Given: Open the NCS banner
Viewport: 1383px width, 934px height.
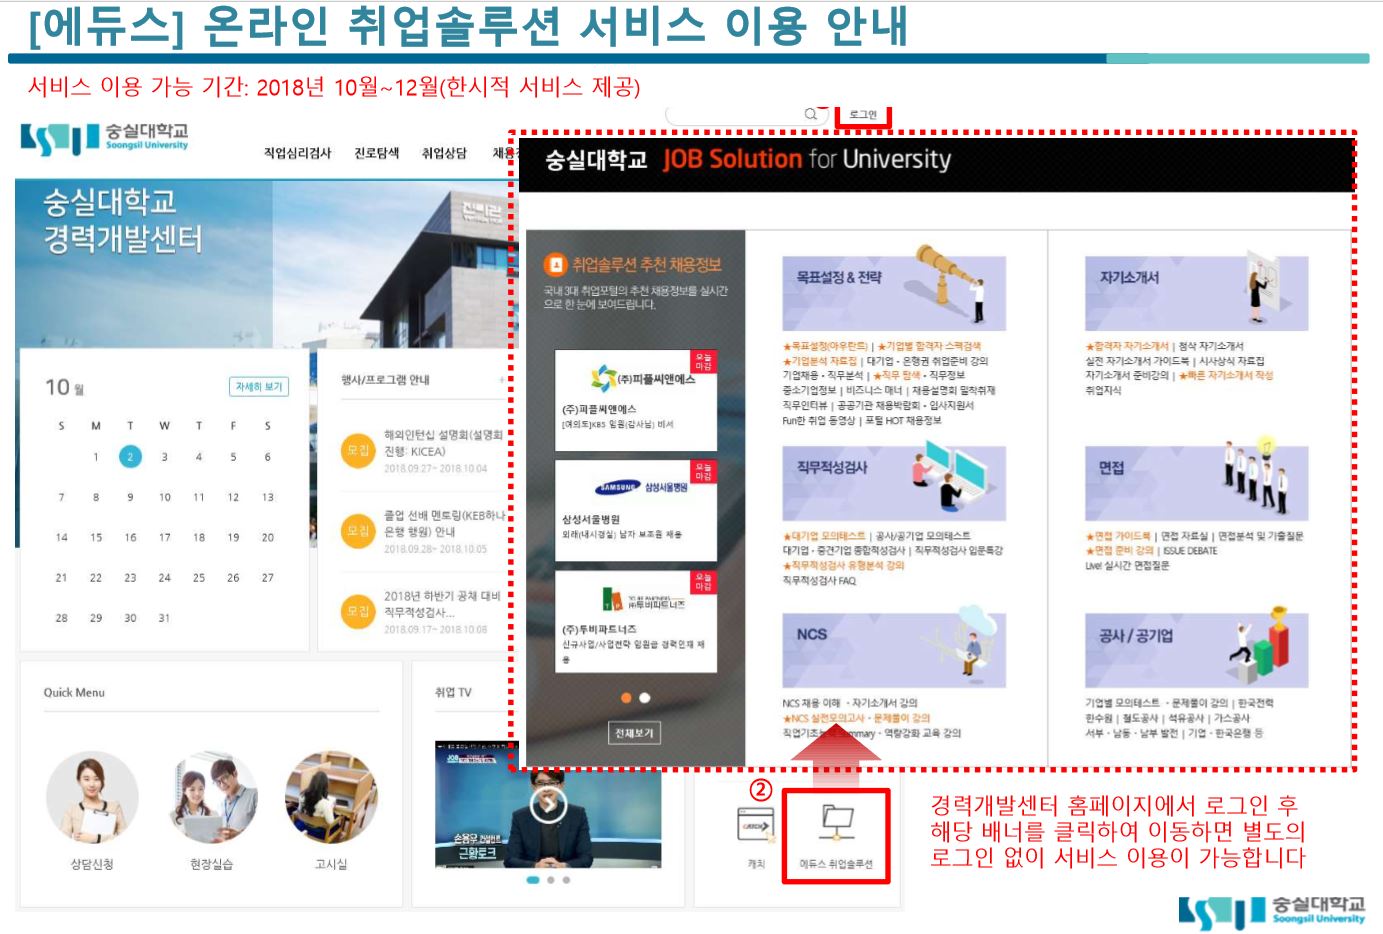Looking at the screenshot, I should click(x=894, y=648).
